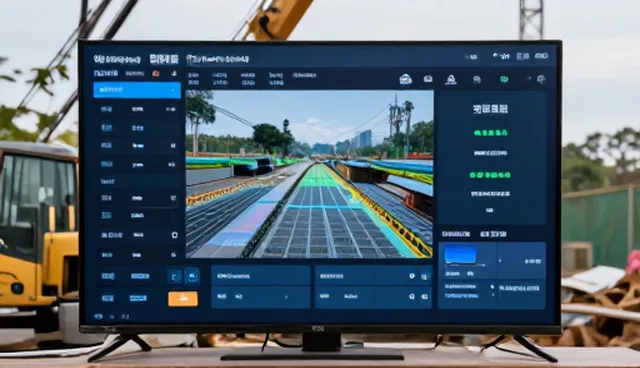Viewport: 640px width, 368px height.
Task: Toggle the first green status indicator in the right panel
Action: click(491, 133)
